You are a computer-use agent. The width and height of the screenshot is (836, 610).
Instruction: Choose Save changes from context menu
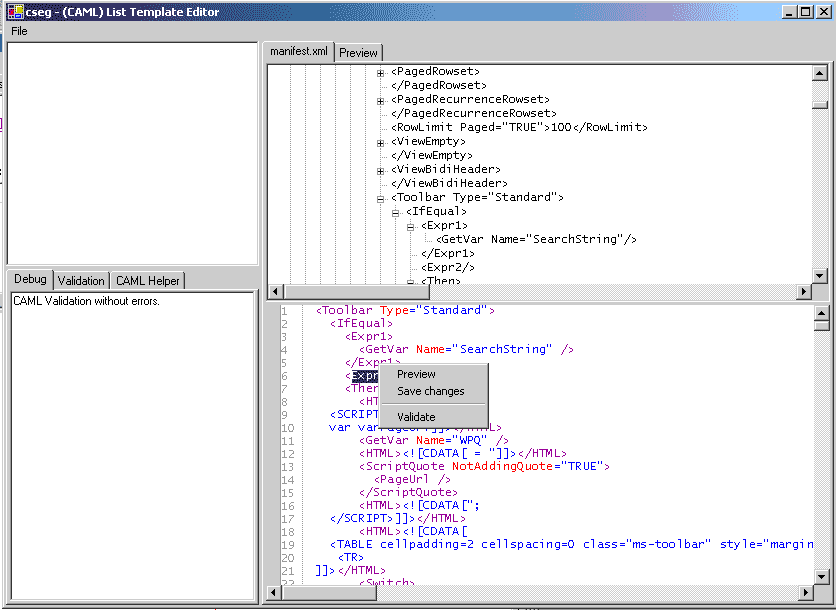pyautogui.click(x=431, y=391)
